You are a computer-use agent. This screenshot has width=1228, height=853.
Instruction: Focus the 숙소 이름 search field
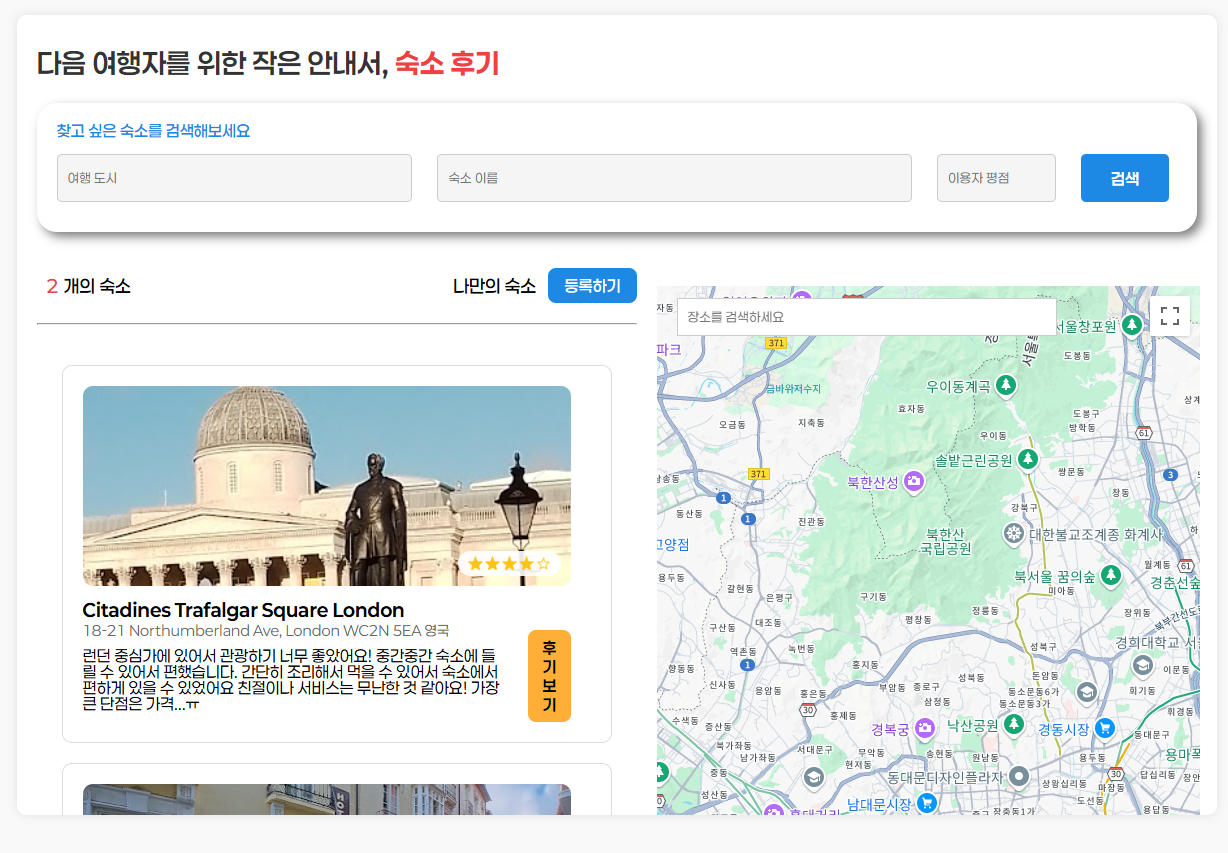[674, 178]
